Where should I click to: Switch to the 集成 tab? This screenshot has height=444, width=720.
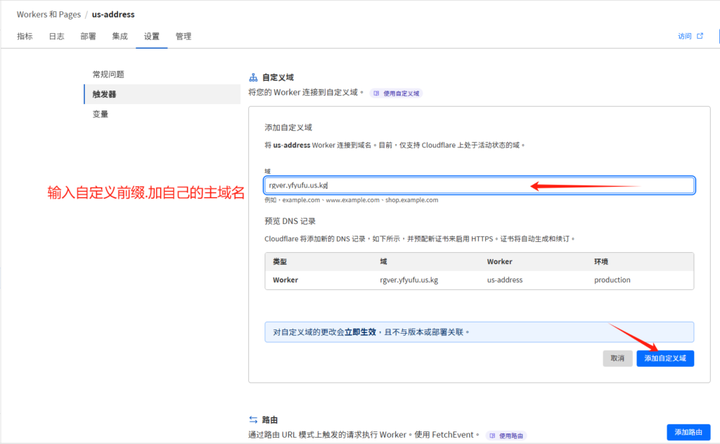tap(120, 36)
